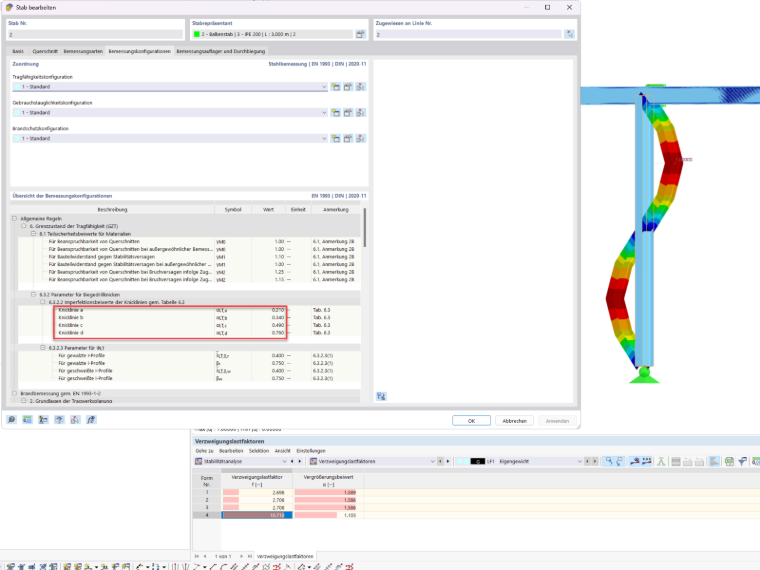Viewport: 760px width, 570px height.
Task: Click the edit icon beside Brandschutzkonfiguration
Action: [x=348, y=138]
